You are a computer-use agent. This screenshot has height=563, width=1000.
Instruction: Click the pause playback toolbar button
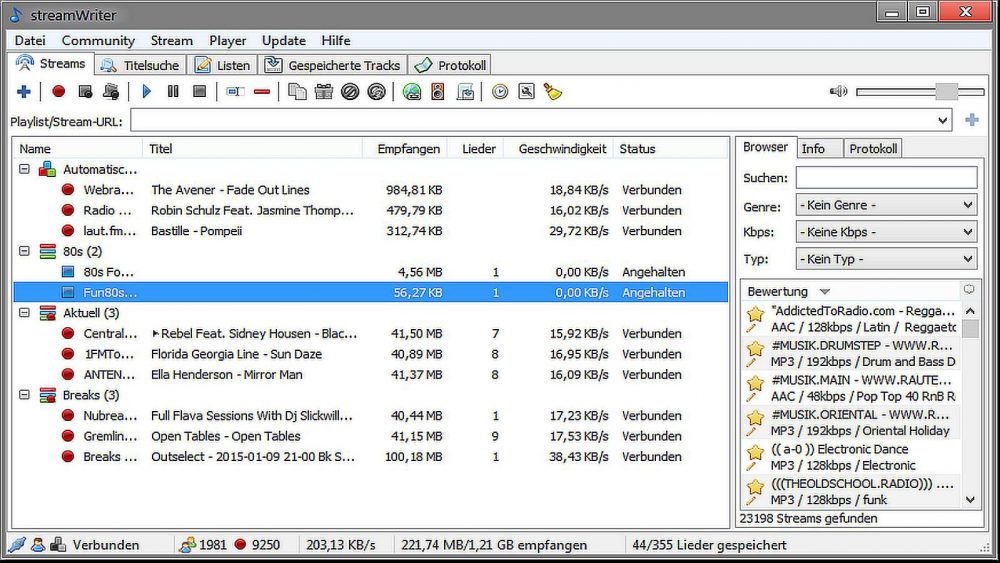[x=173, y=92]
